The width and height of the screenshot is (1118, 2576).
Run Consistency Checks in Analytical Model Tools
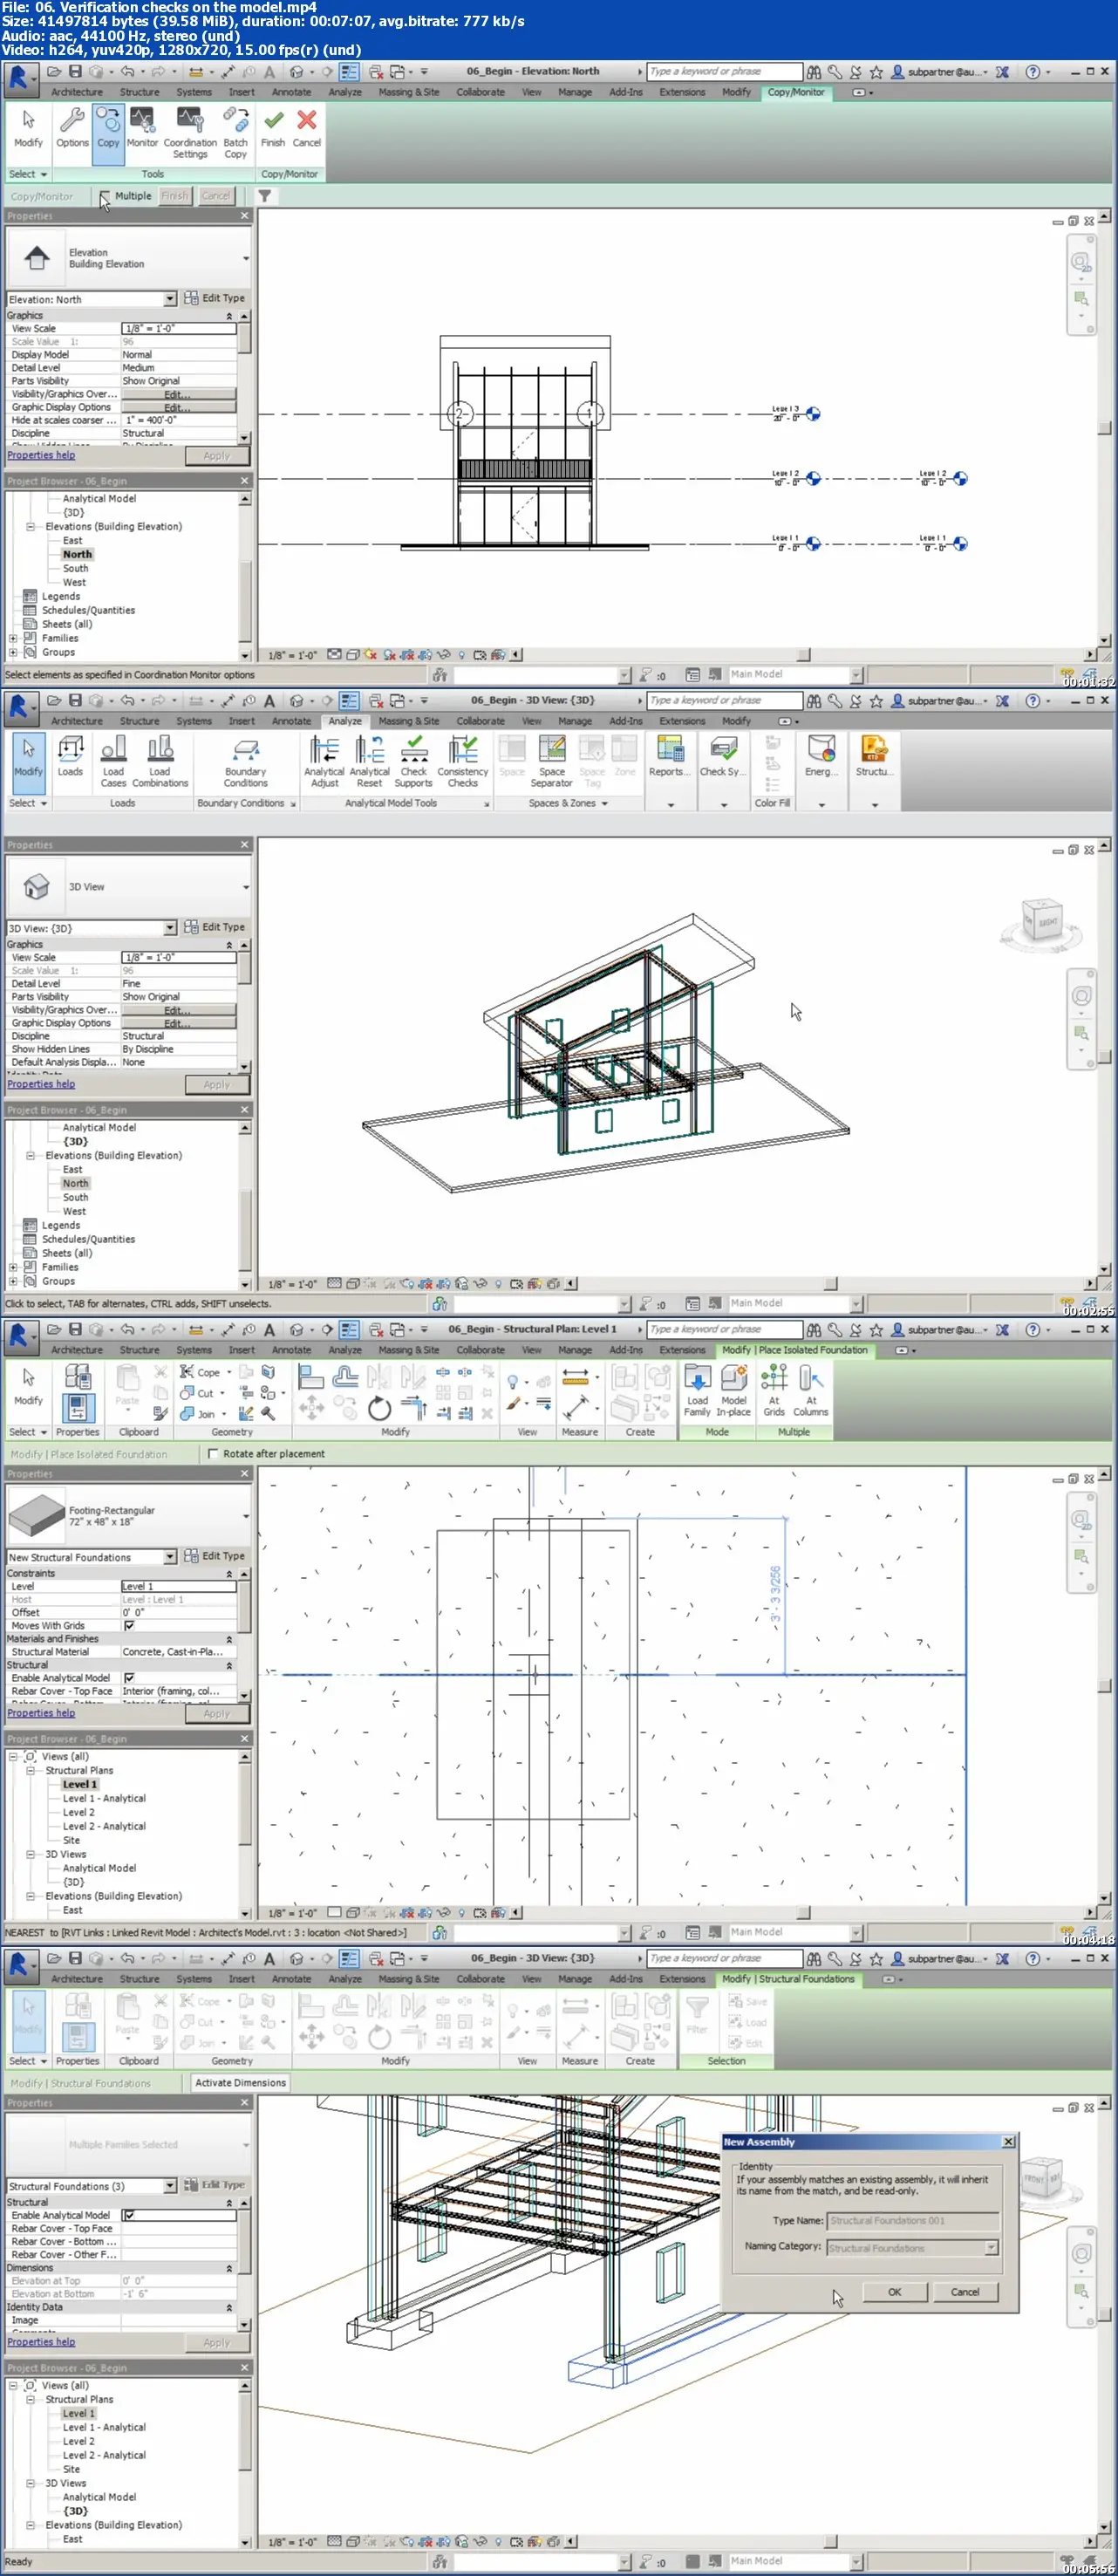[462, 762]
